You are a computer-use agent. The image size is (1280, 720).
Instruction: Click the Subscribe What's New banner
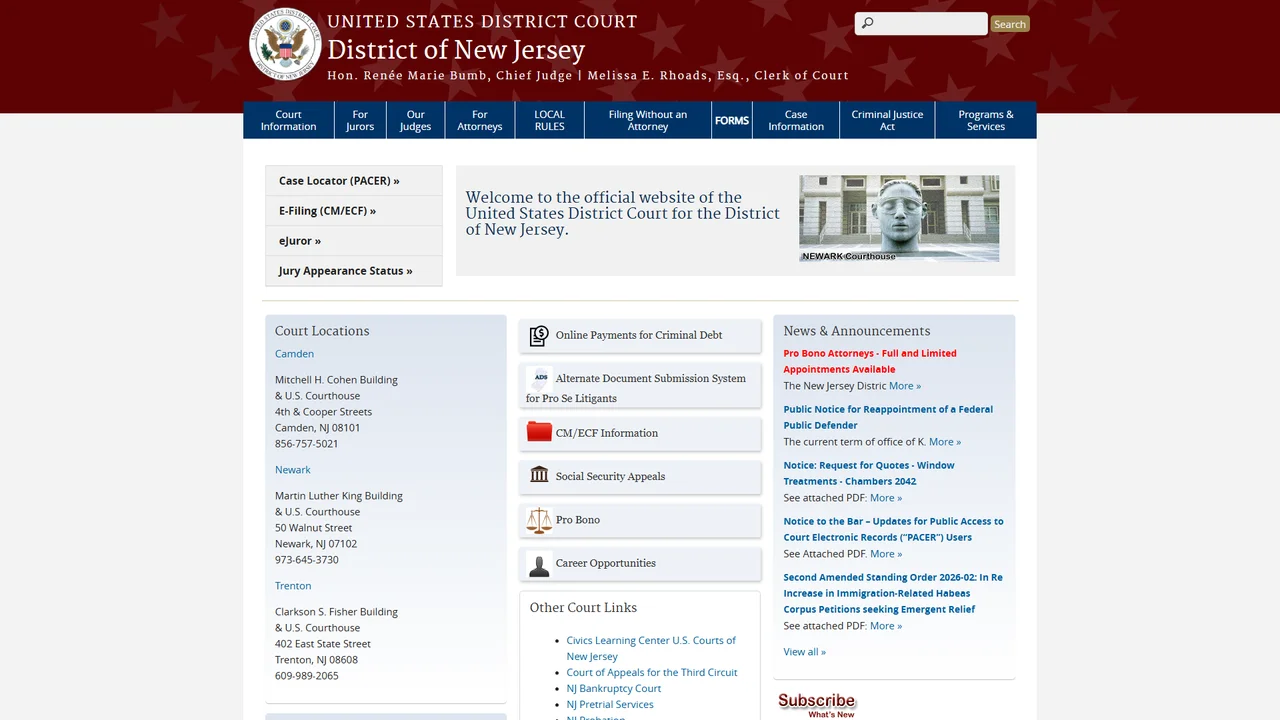[817, 704]
